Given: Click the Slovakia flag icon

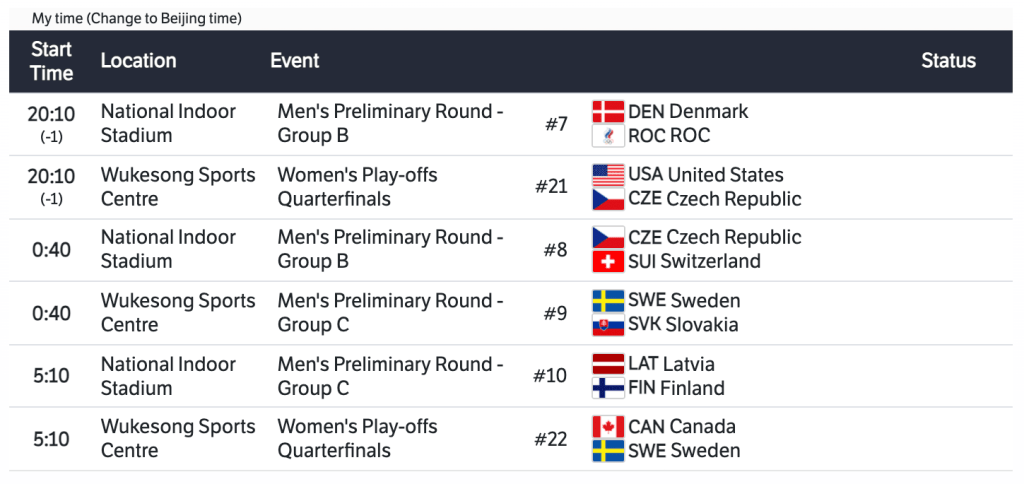Looking at the screenshot, I should [x=608, y=325].
